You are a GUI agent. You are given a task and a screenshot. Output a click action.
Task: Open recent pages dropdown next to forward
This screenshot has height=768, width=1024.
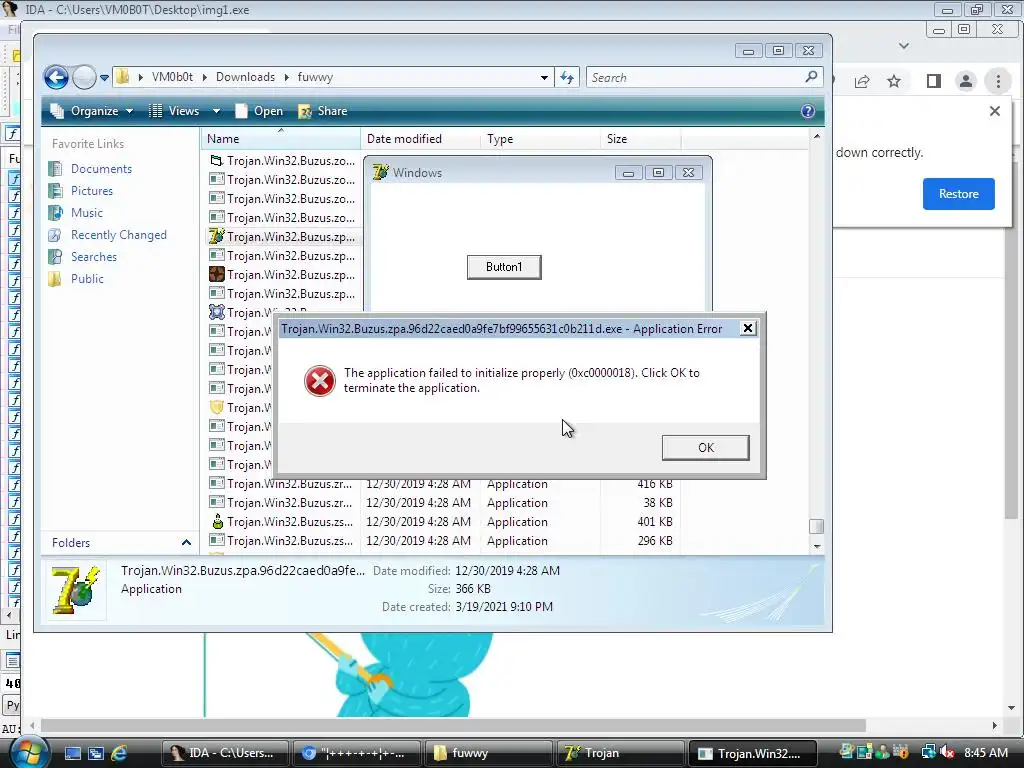click(x=104, y=78)
